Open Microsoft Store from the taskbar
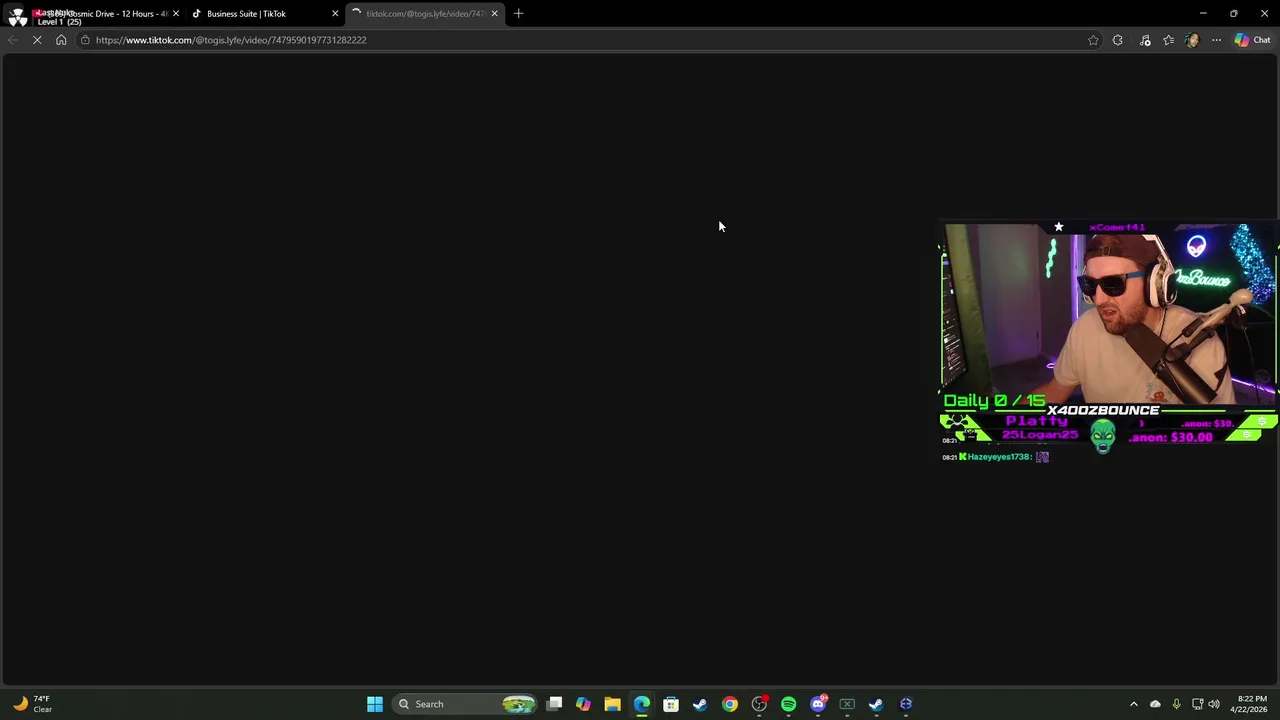 tap(671, 704)
